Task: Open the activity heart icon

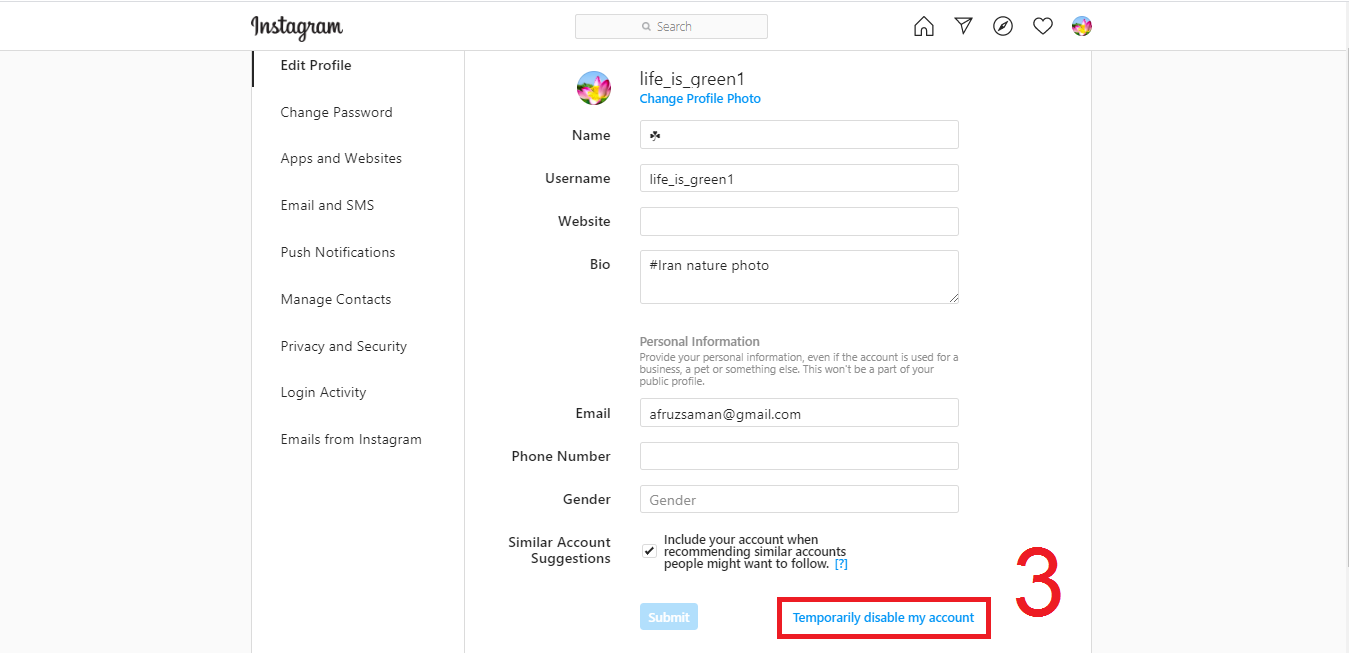Action: 1043,27
